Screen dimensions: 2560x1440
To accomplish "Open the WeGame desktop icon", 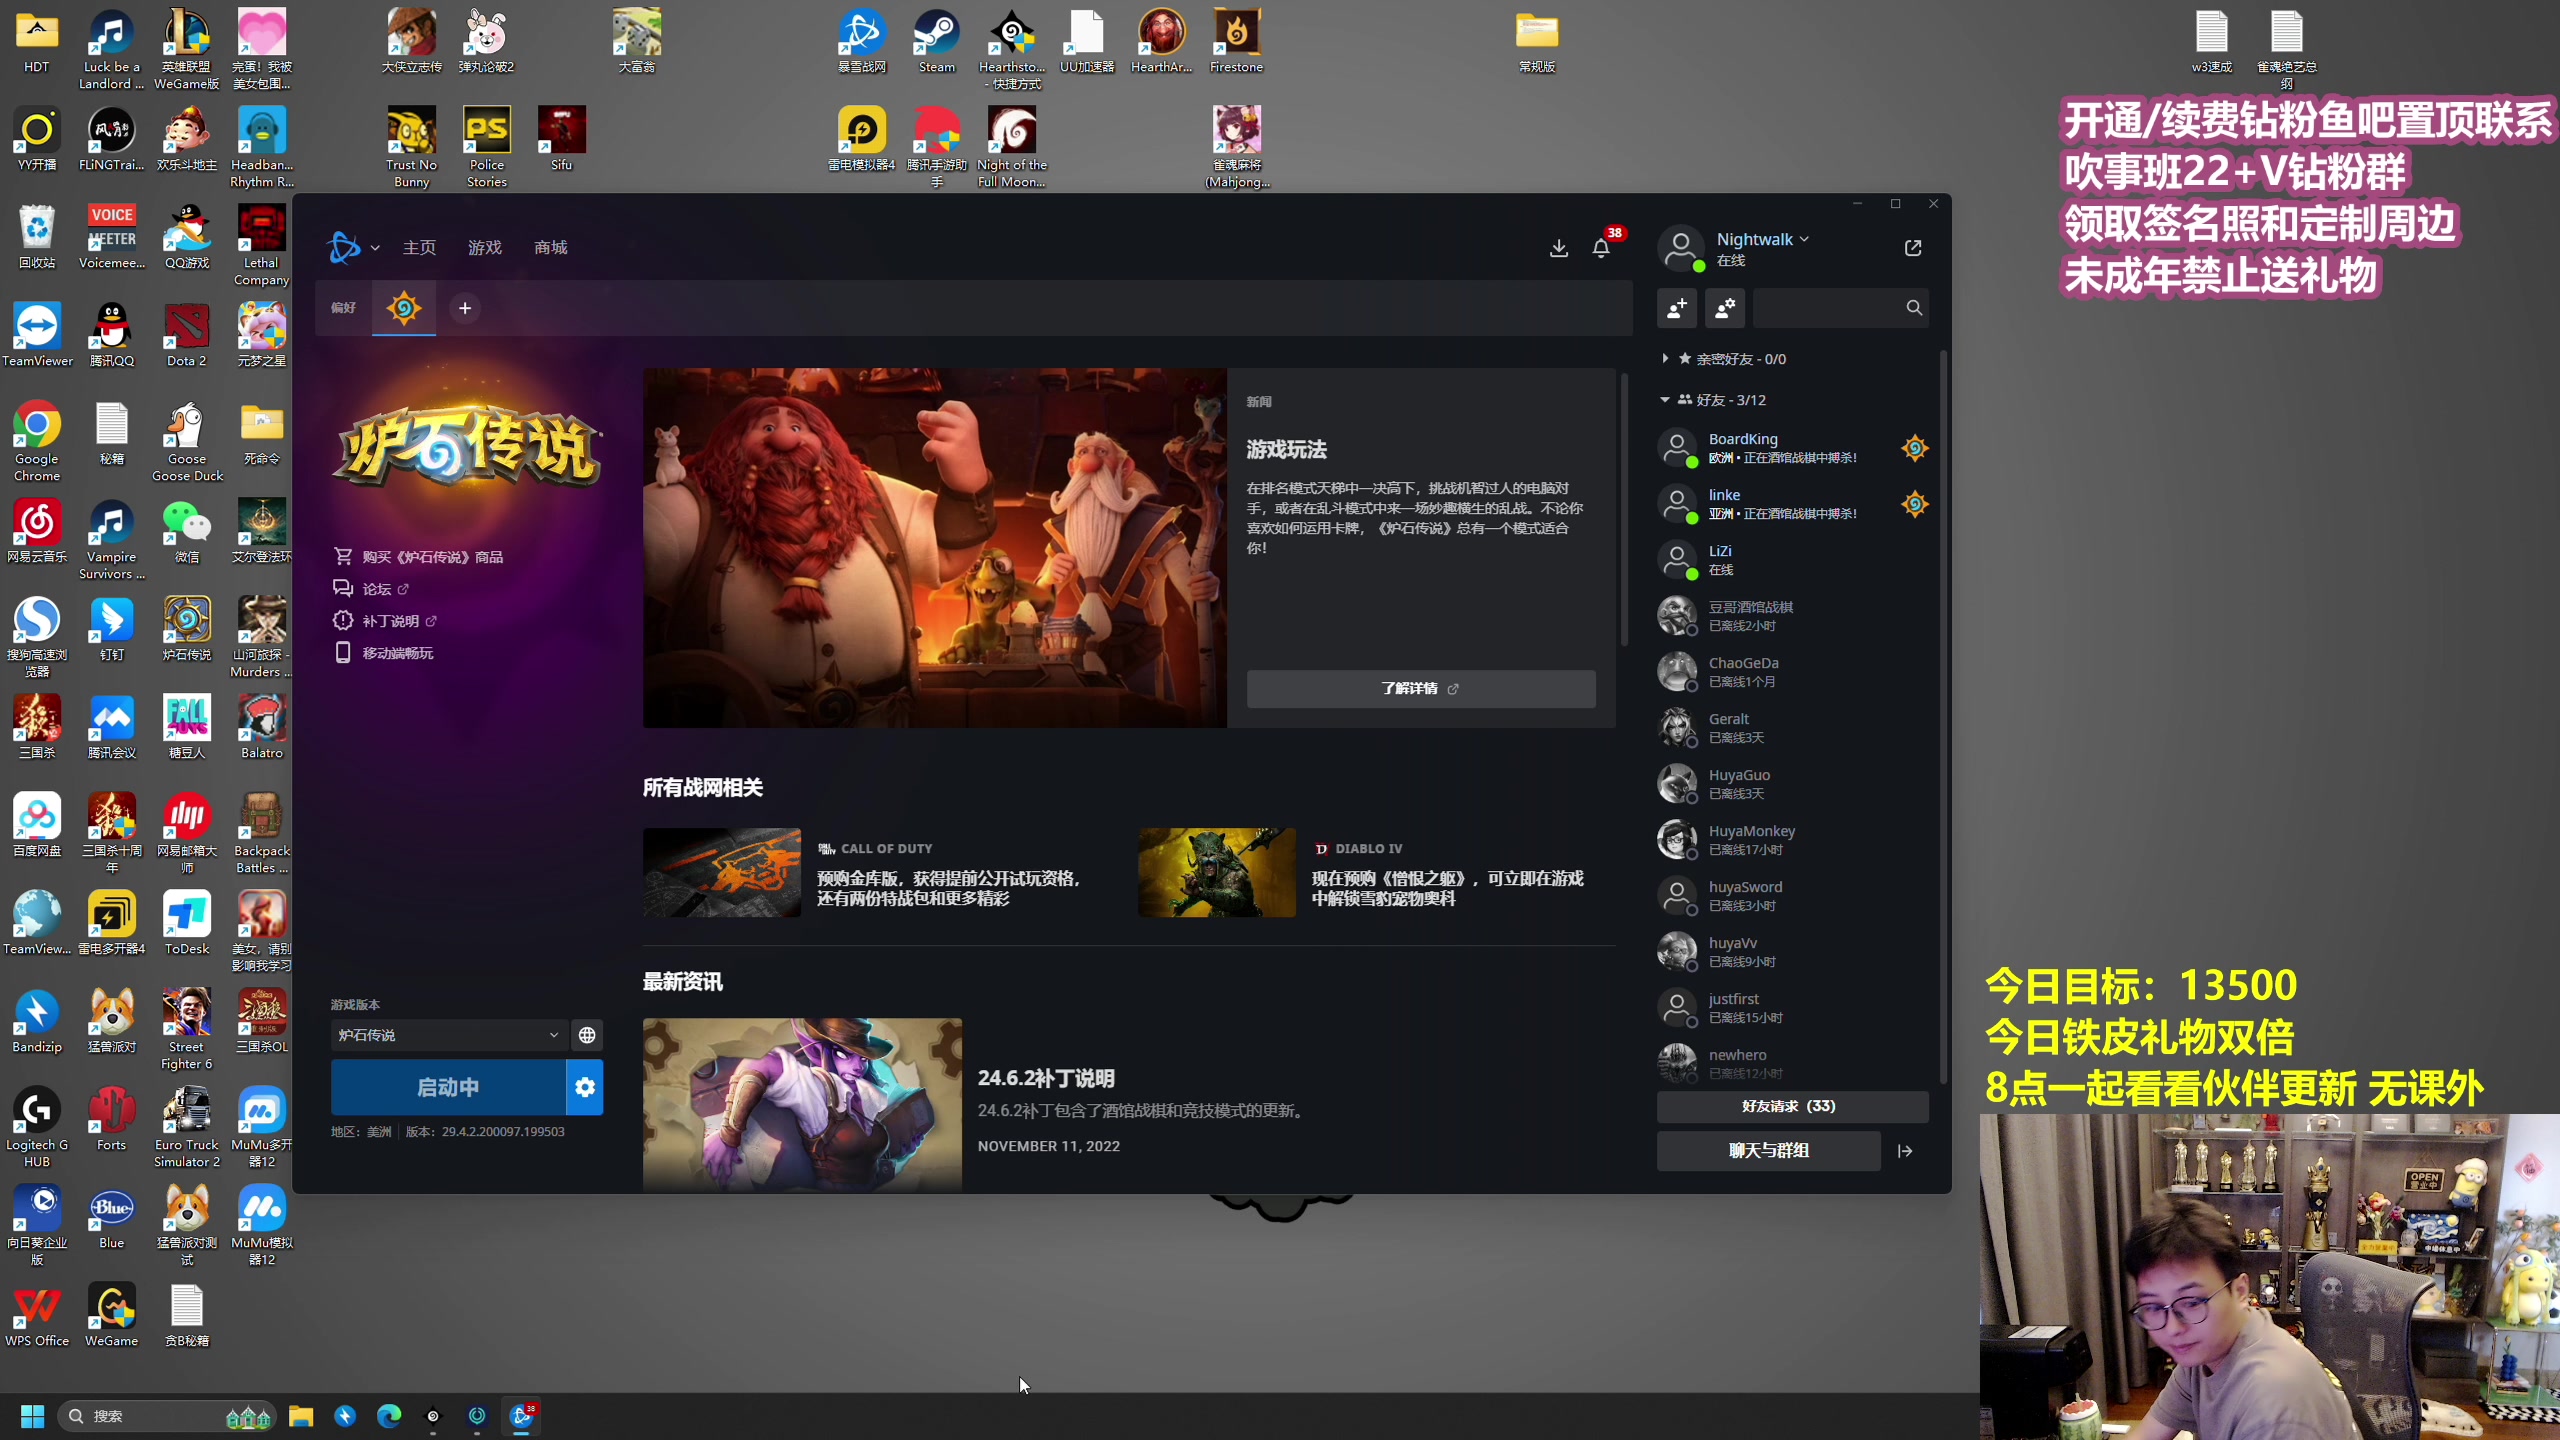I will [x=112, y=1315].
